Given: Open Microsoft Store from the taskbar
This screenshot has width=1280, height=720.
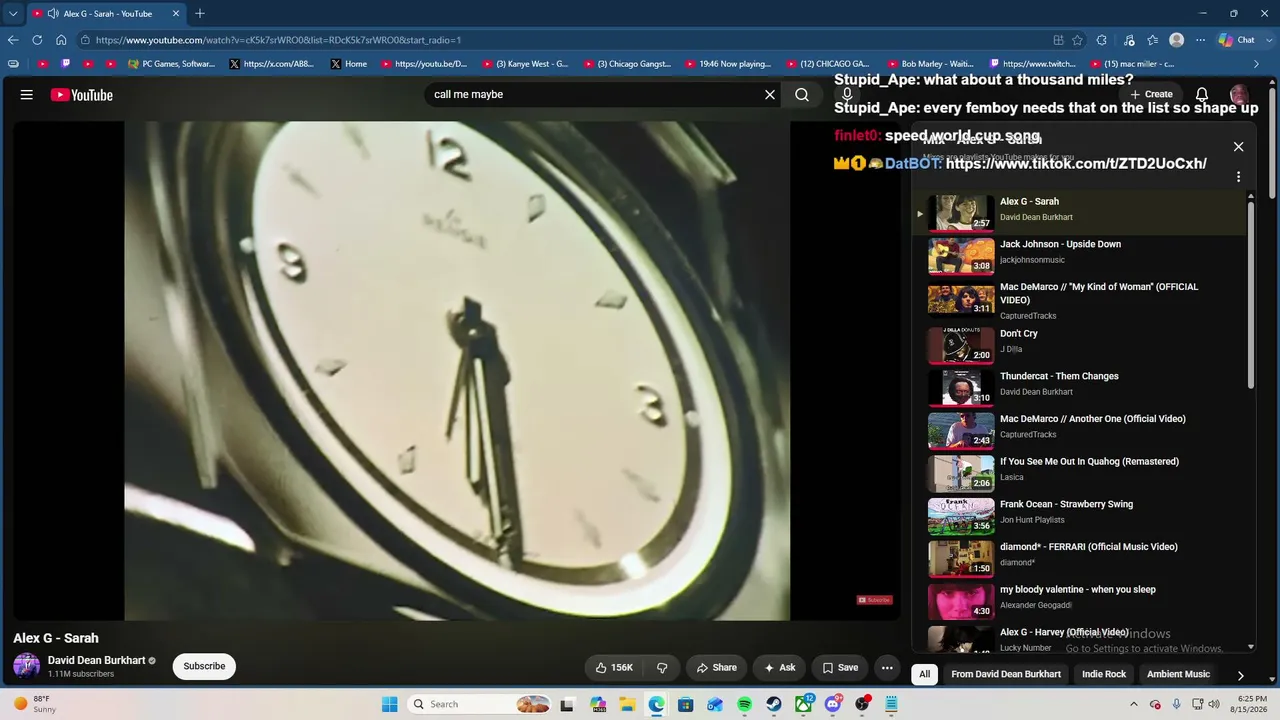Looking at the screenshot, I should (x=685, y=704).
